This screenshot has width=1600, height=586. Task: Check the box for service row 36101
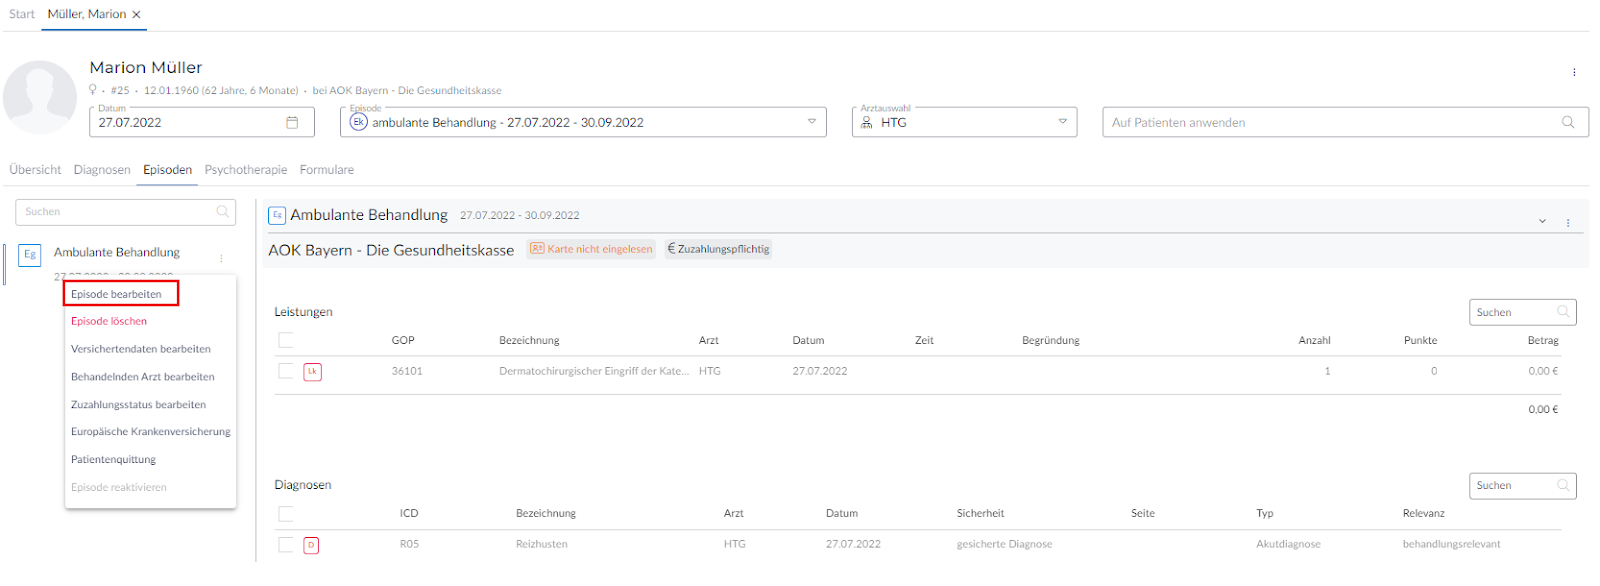(x=286, y=371)
